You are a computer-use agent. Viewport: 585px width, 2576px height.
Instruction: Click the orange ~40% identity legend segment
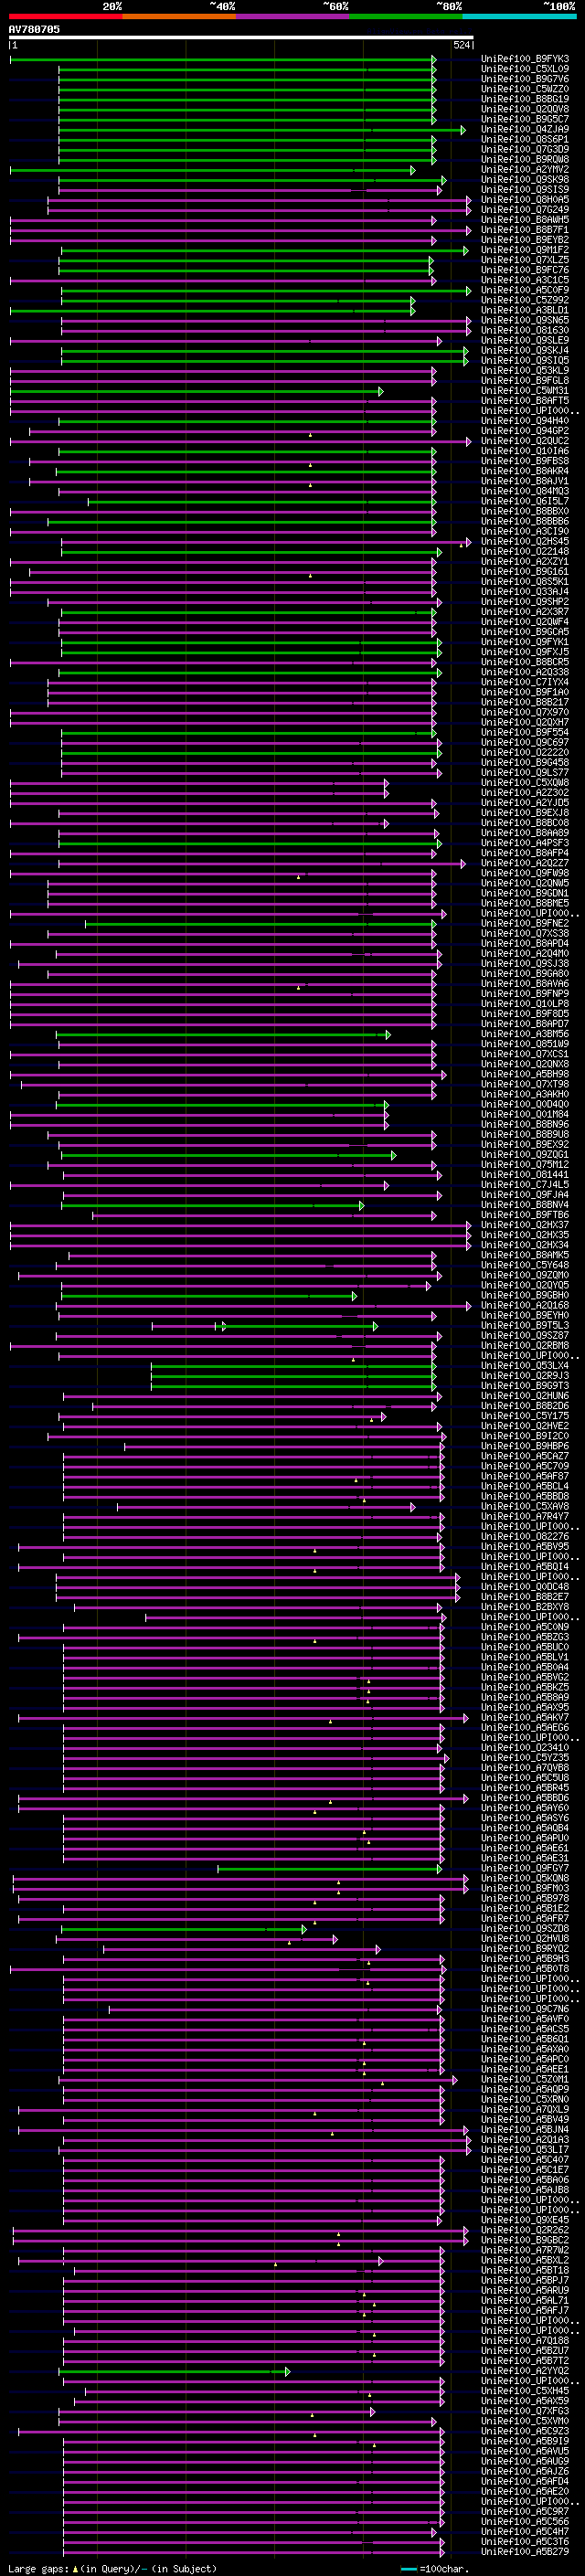[x=179, y=16]
